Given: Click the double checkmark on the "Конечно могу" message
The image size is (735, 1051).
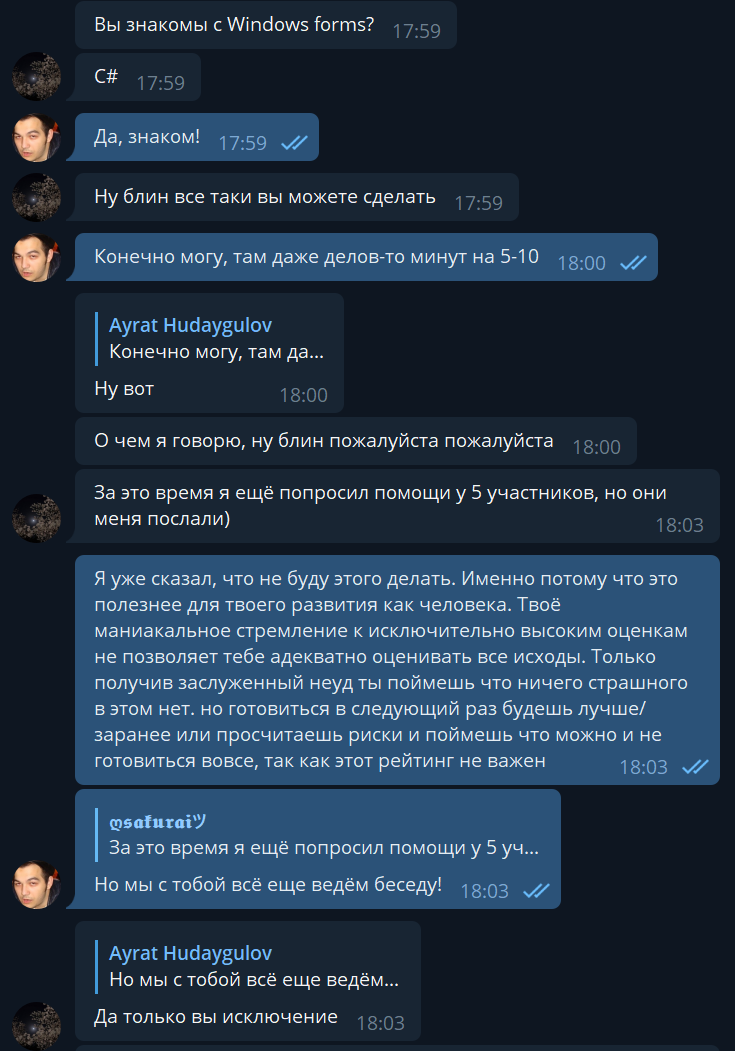Looking at the screenshot, I should 633,263.
